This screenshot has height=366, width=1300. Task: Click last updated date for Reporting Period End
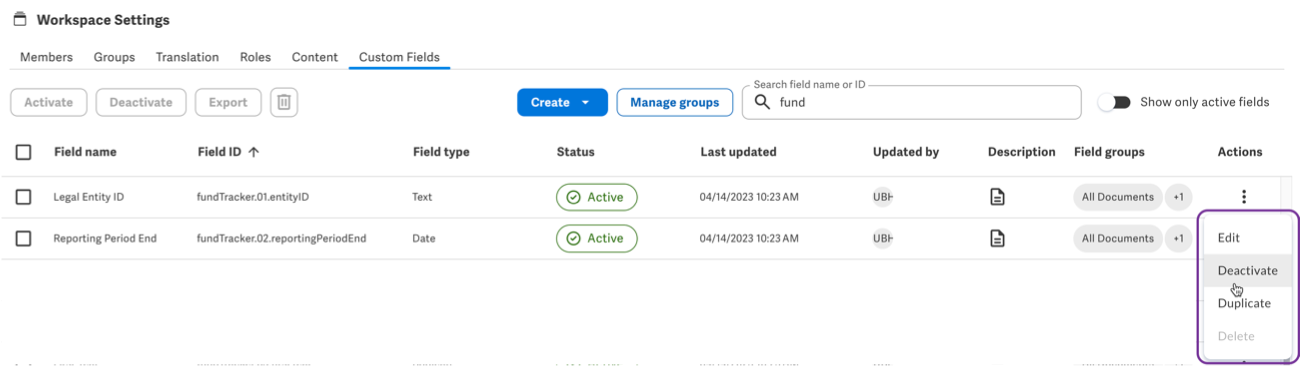tap(749, 238)
